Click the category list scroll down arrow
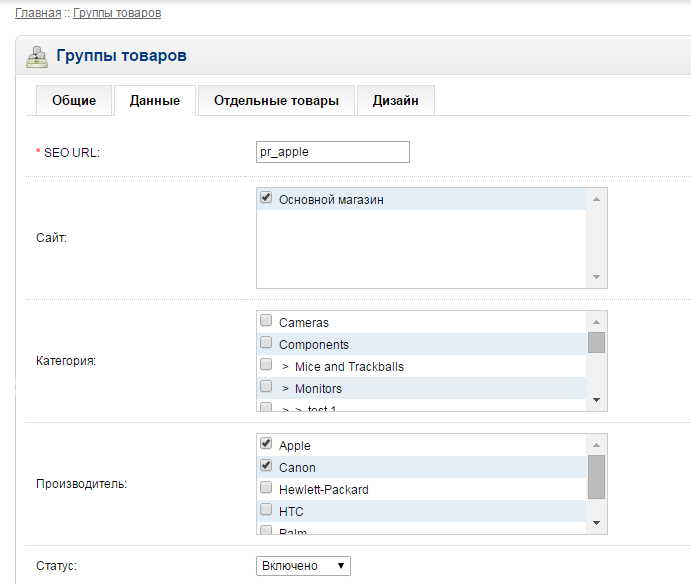This screenshot has height=584, width=691. (596, 400)
